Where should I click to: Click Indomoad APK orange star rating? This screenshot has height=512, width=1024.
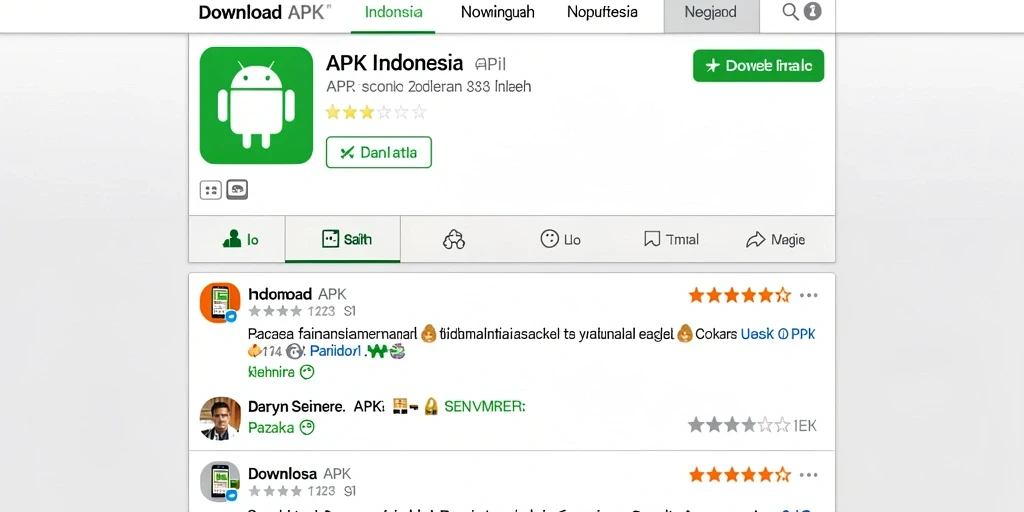(739, 296)
